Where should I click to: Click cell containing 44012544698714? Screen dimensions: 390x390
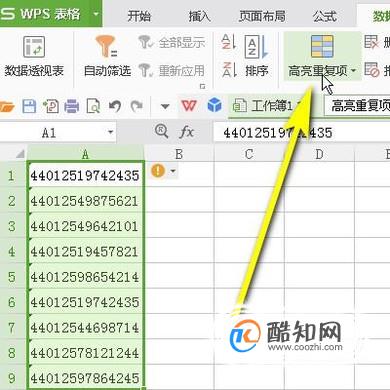click(x=85, y=328)
